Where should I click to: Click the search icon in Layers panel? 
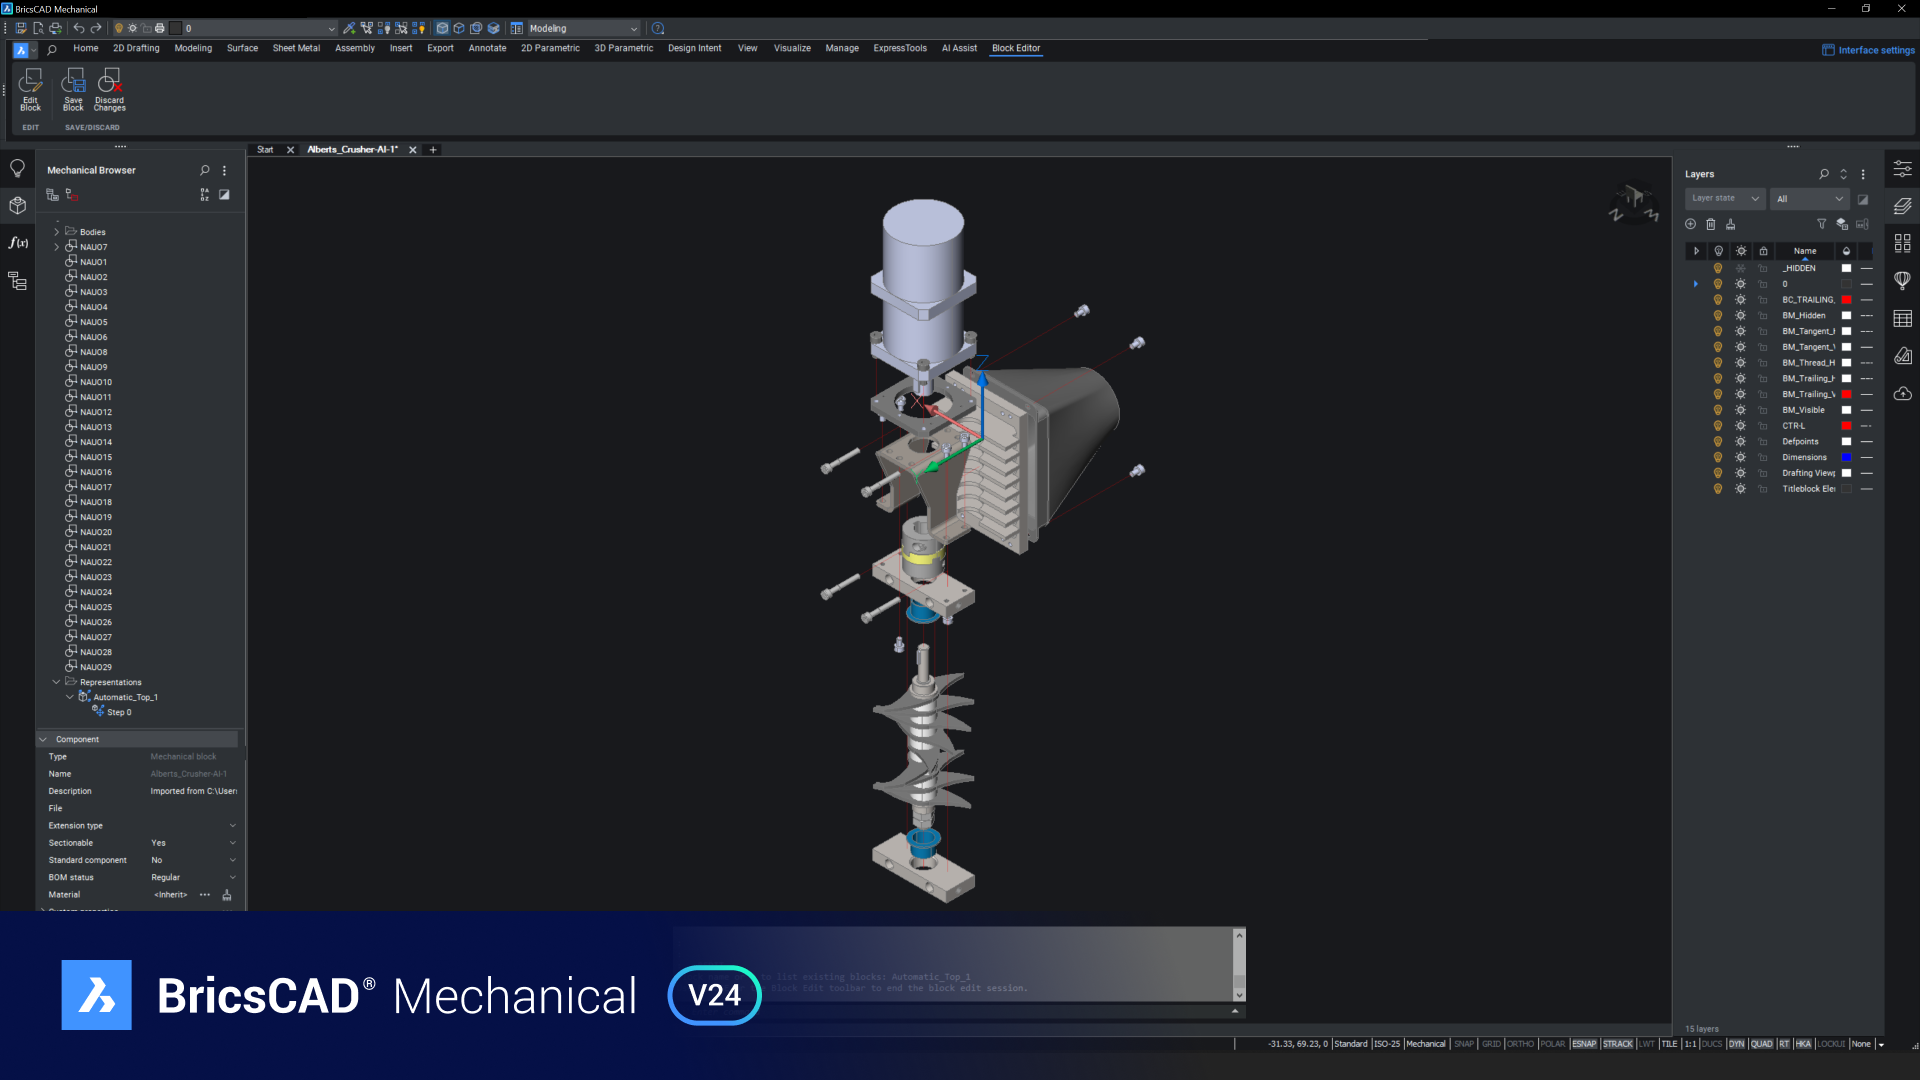[x=1824, y=174]
